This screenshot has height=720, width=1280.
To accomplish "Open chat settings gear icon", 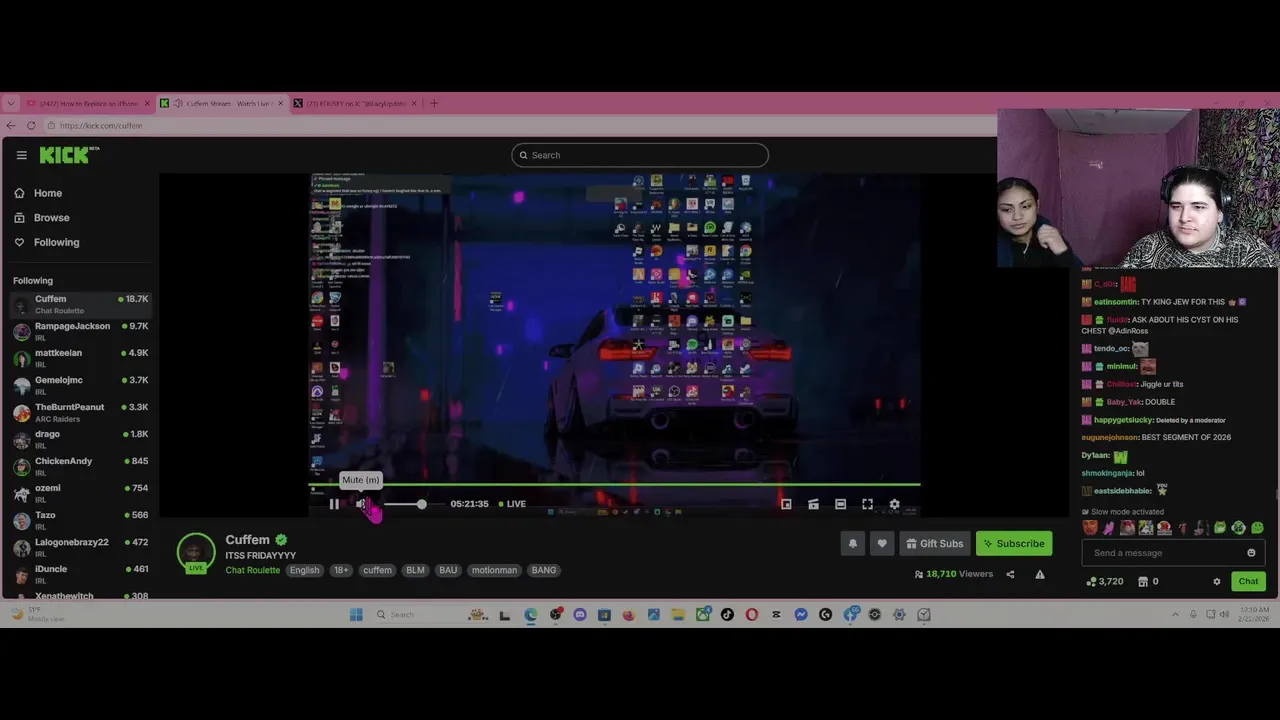I will click(1217, 581).
